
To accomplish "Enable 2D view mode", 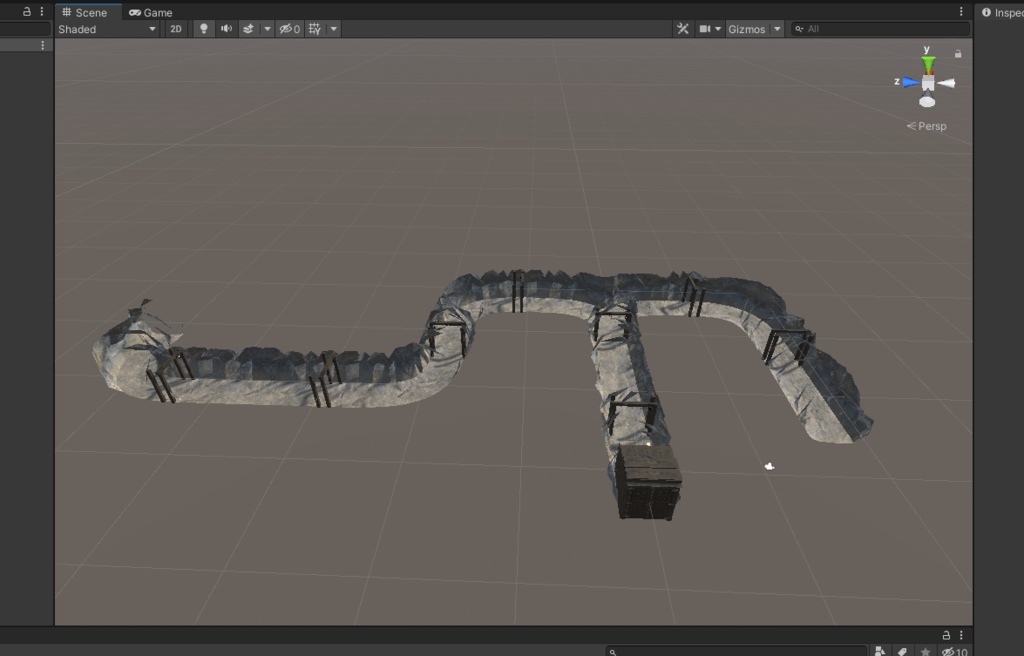I will pos(175,28).
